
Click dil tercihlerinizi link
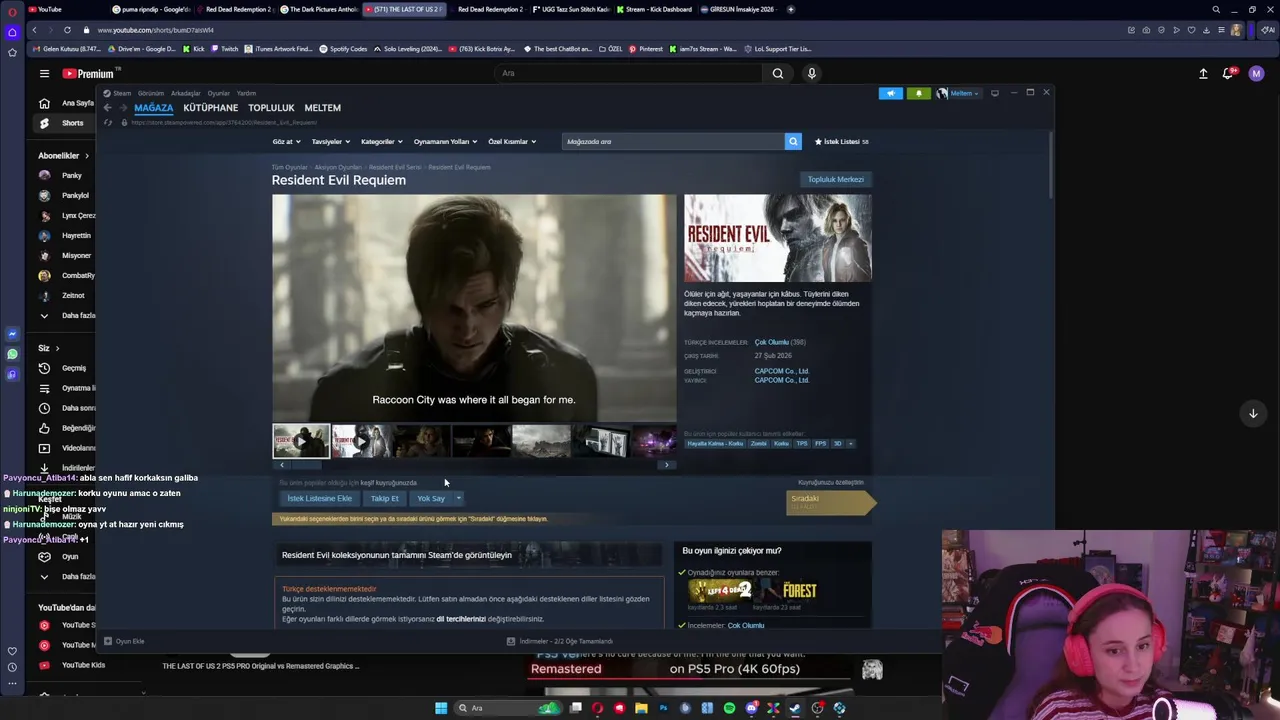(x=461, y=619)
